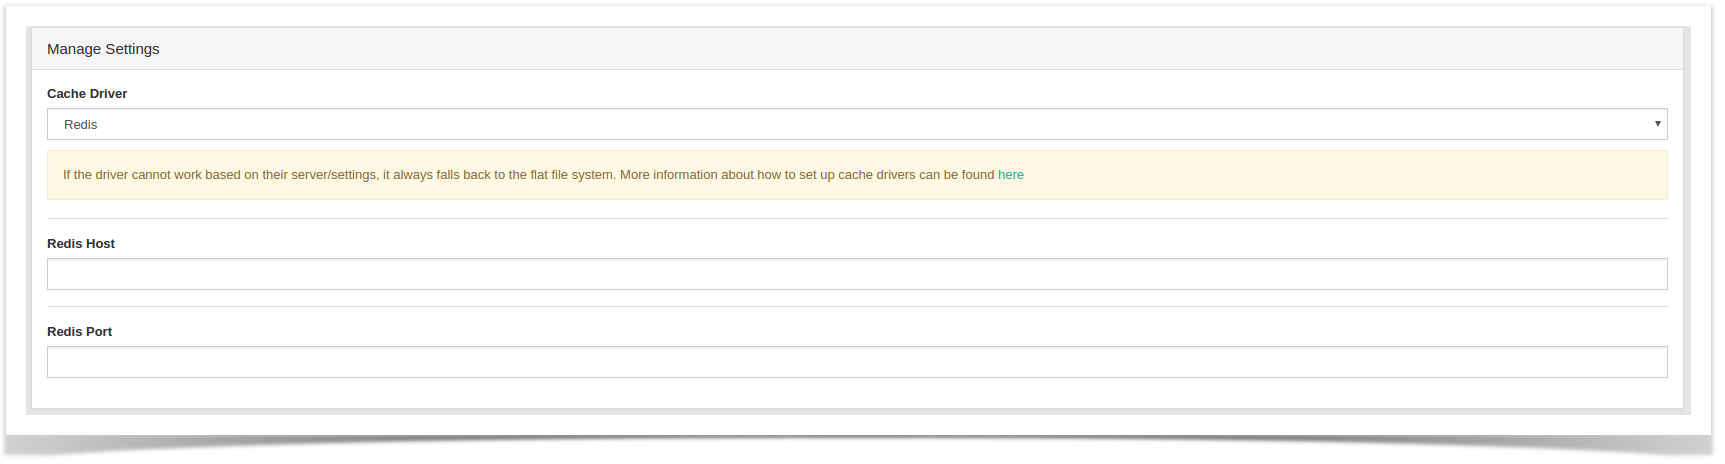Viewport: 1725px width, 464px height.
Task: Click "server/settings" phrase in the warning
Action: (x=334, y=175)
